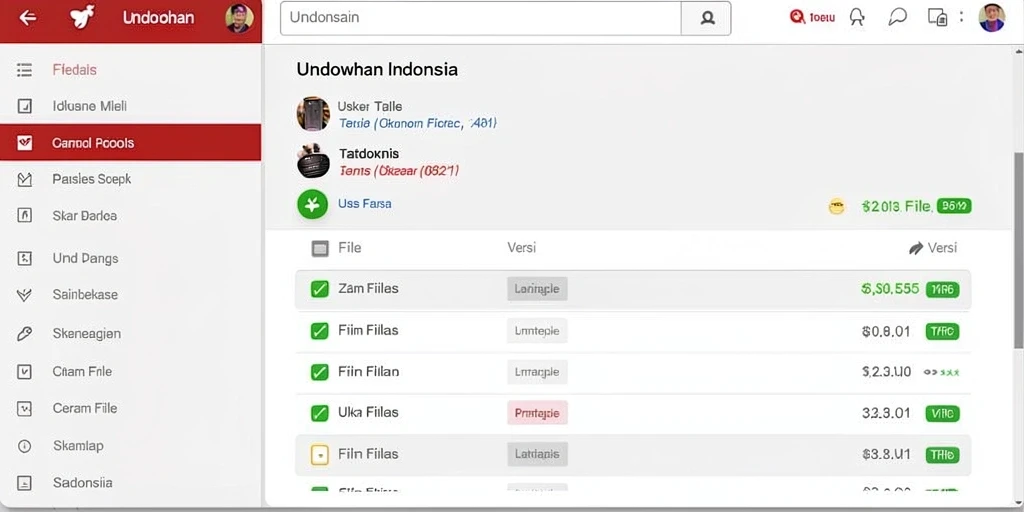This screenshot has height=512, width=1024.
Task: Toggle the yellow Filn Fiilas checkbox
Action: click(x=319, y=455)
